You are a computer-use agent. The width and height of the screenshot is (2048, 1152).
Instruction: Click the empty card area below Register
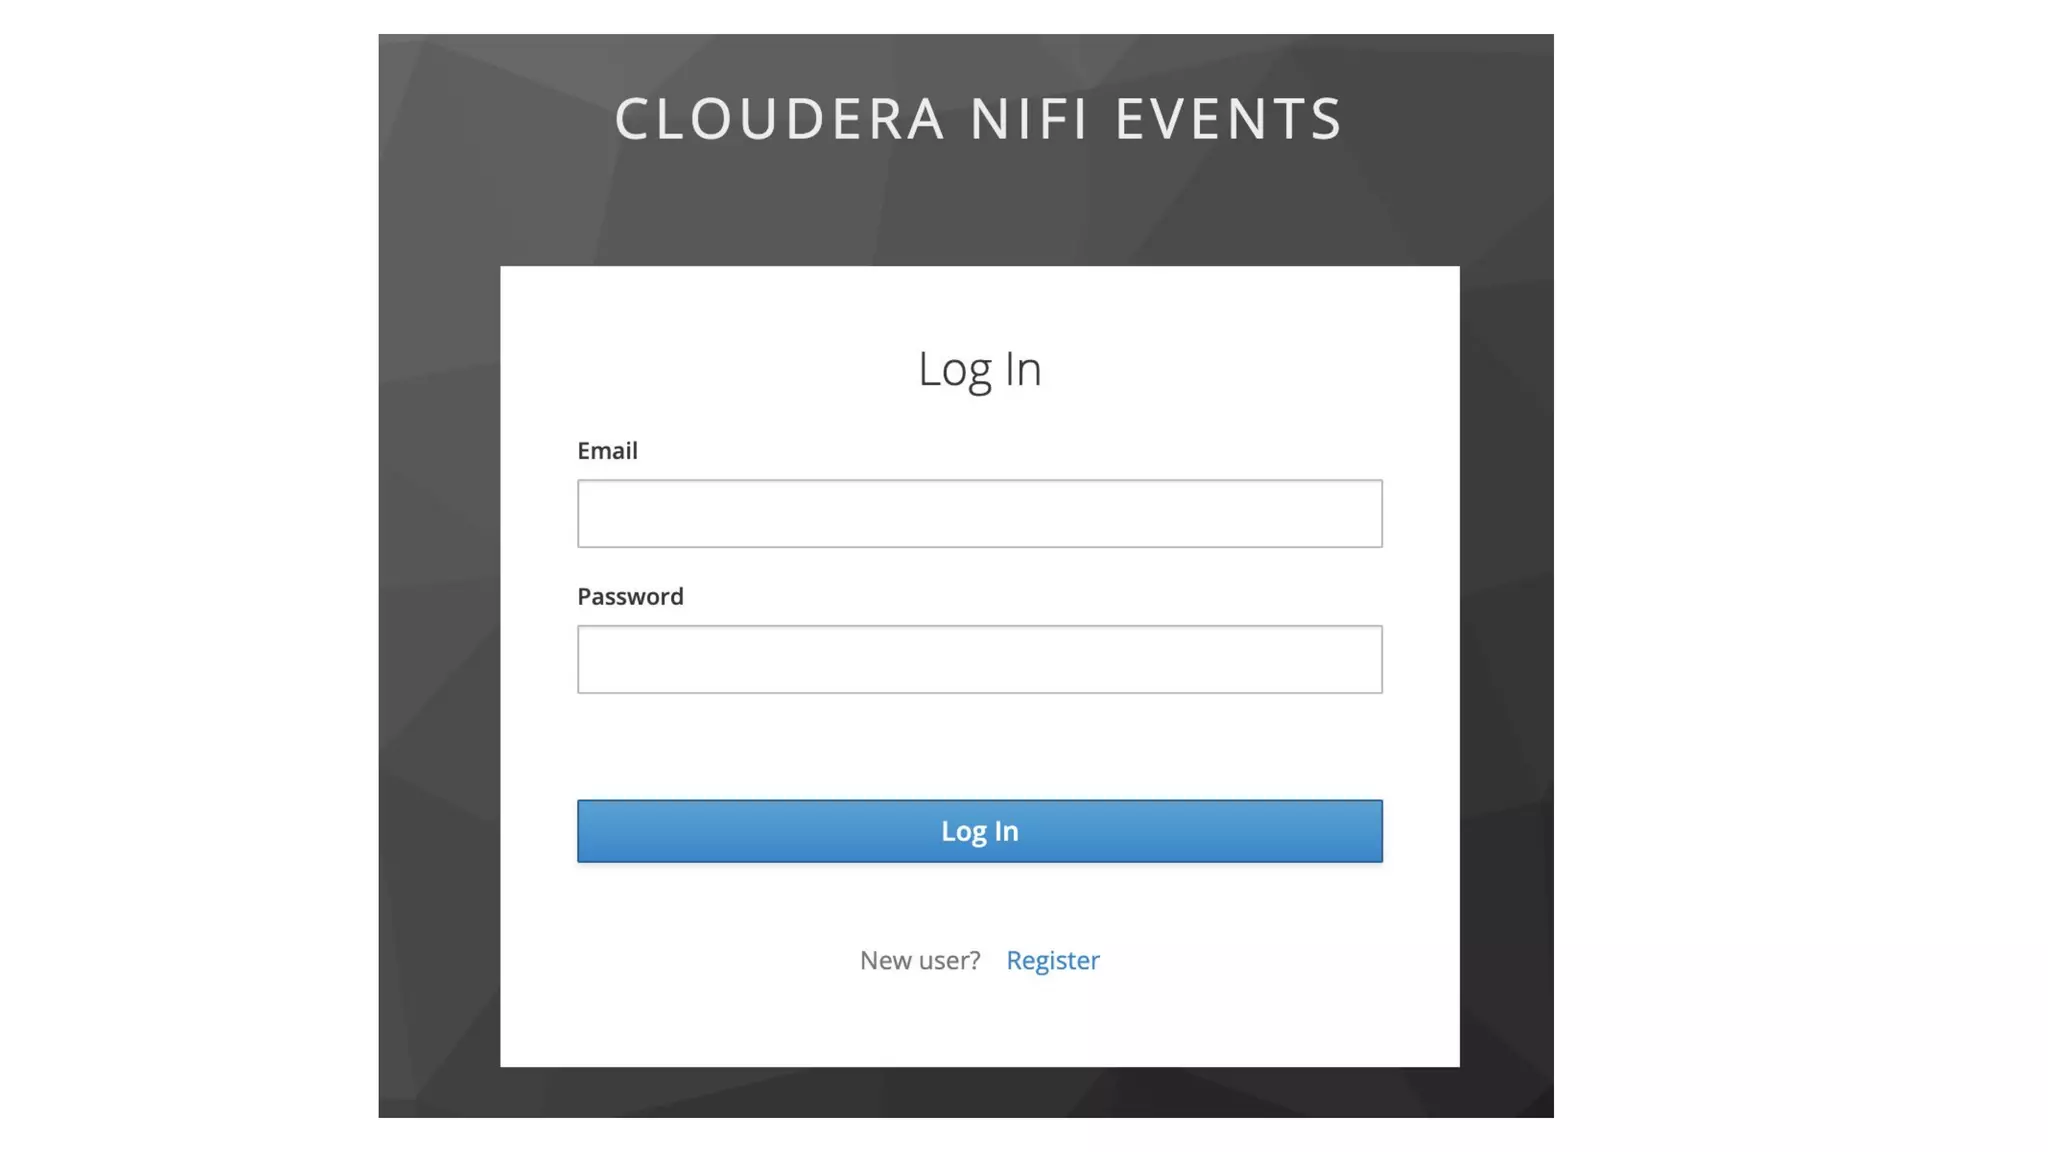(979, 1025)
